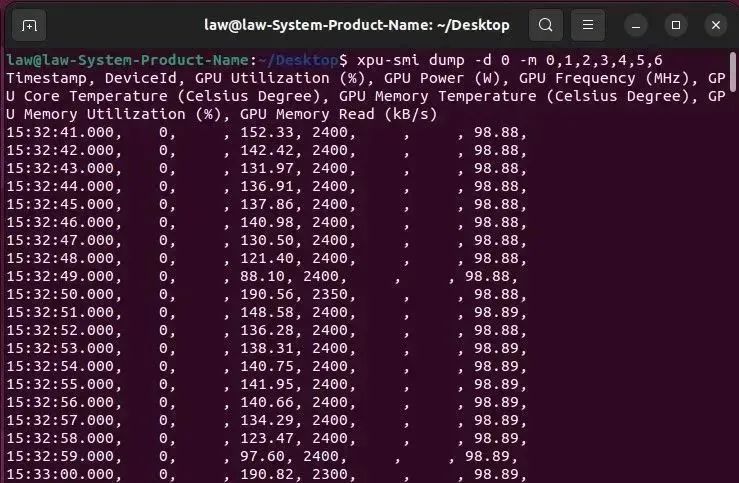Image resolution: width=739 pixels, height=483 pixels.
Task: Click power value 123.47
Action: [267, 438]
